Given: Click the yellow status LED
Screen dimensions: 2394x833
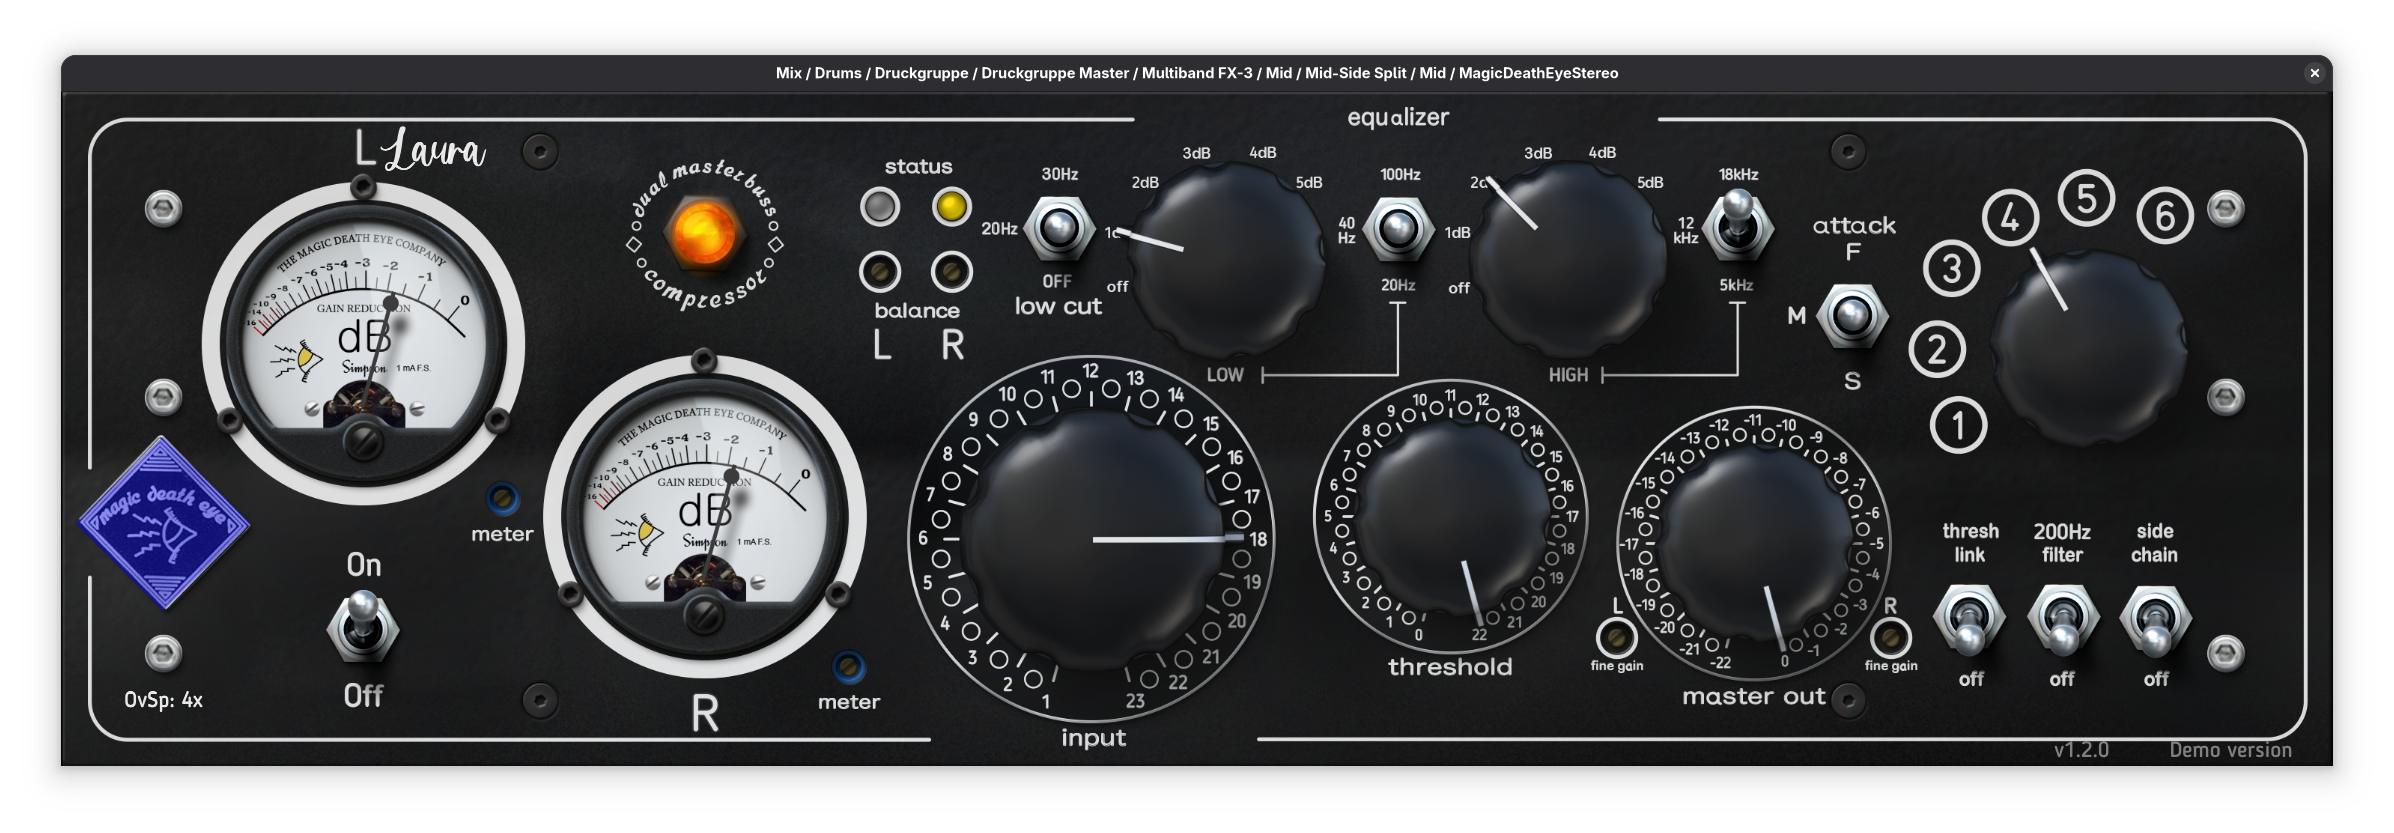Looking at the screenshot, I should point(951,207).
